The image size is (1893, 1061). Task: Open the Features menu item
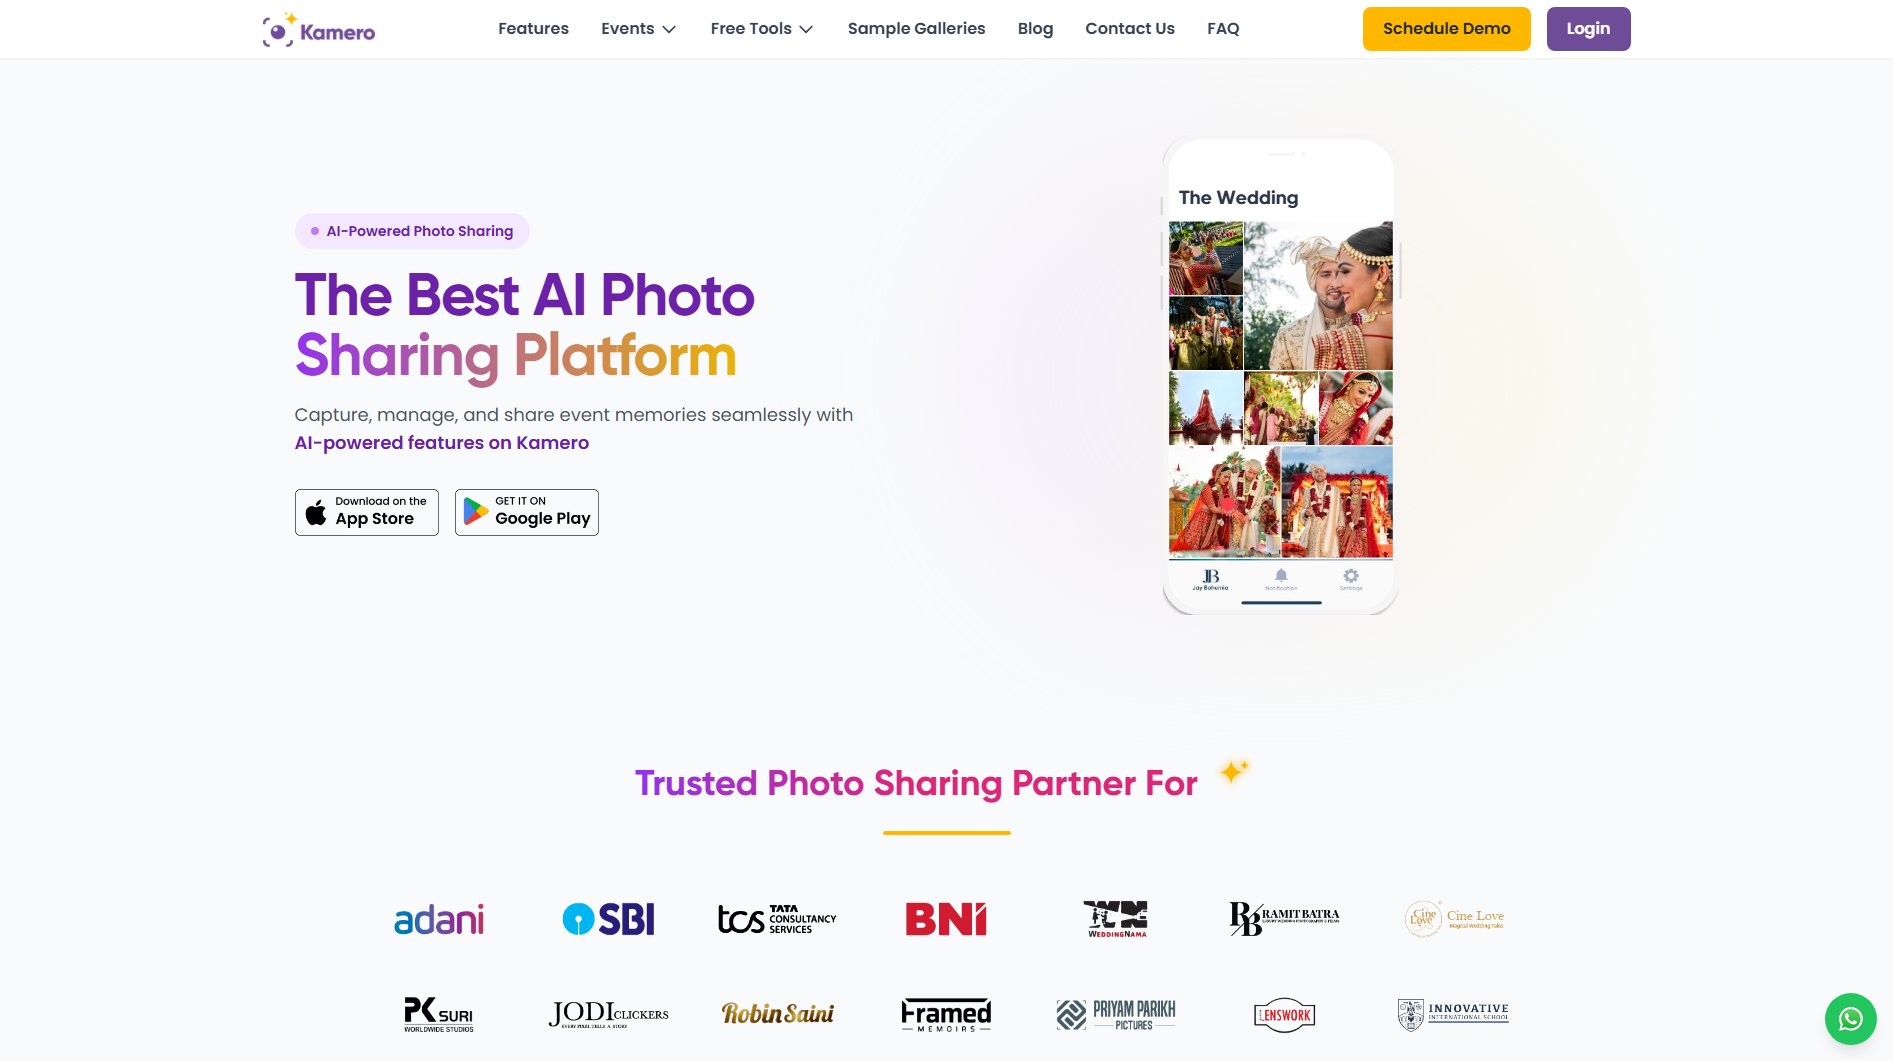(533, 29)
